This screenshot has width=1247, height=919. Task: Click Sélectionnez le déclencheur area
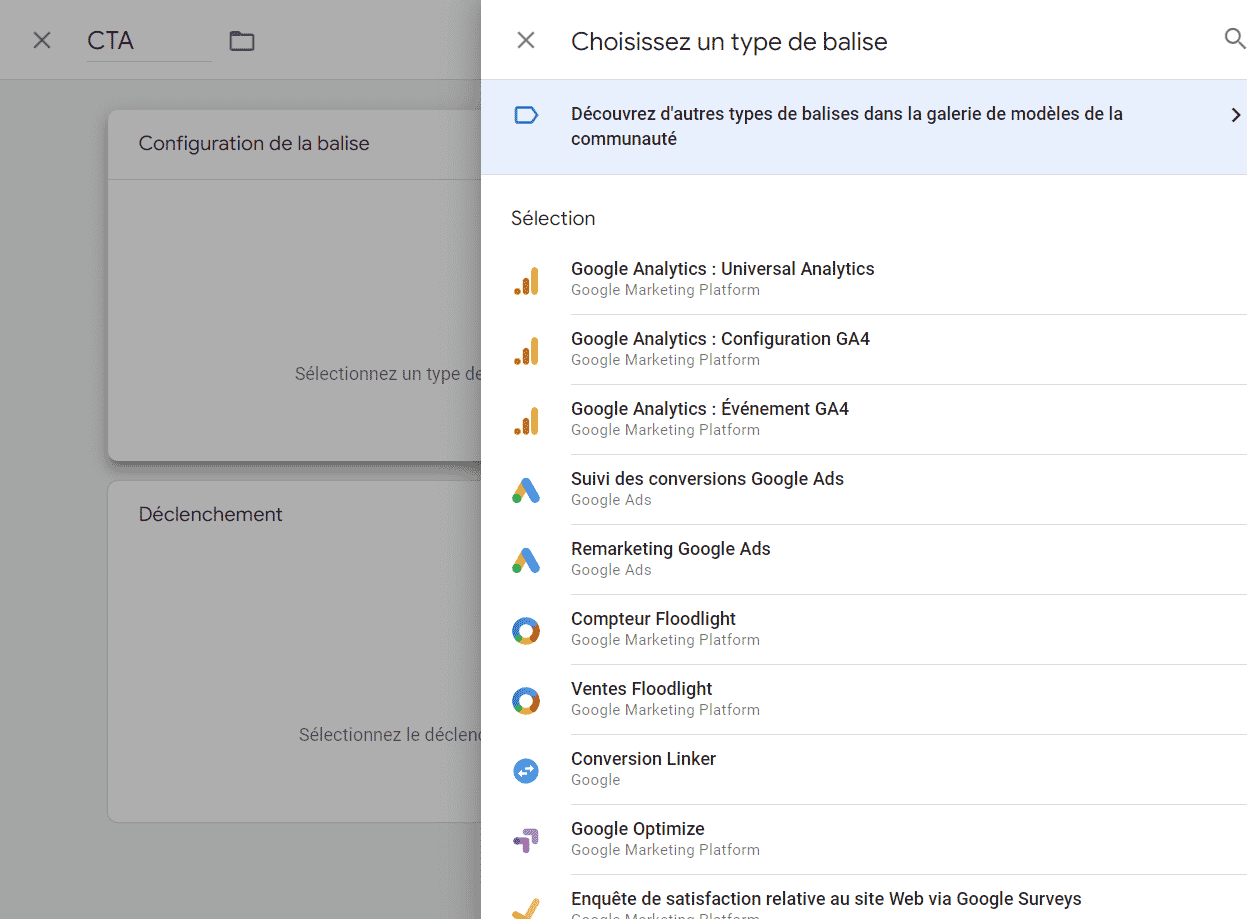coord(390,735)
